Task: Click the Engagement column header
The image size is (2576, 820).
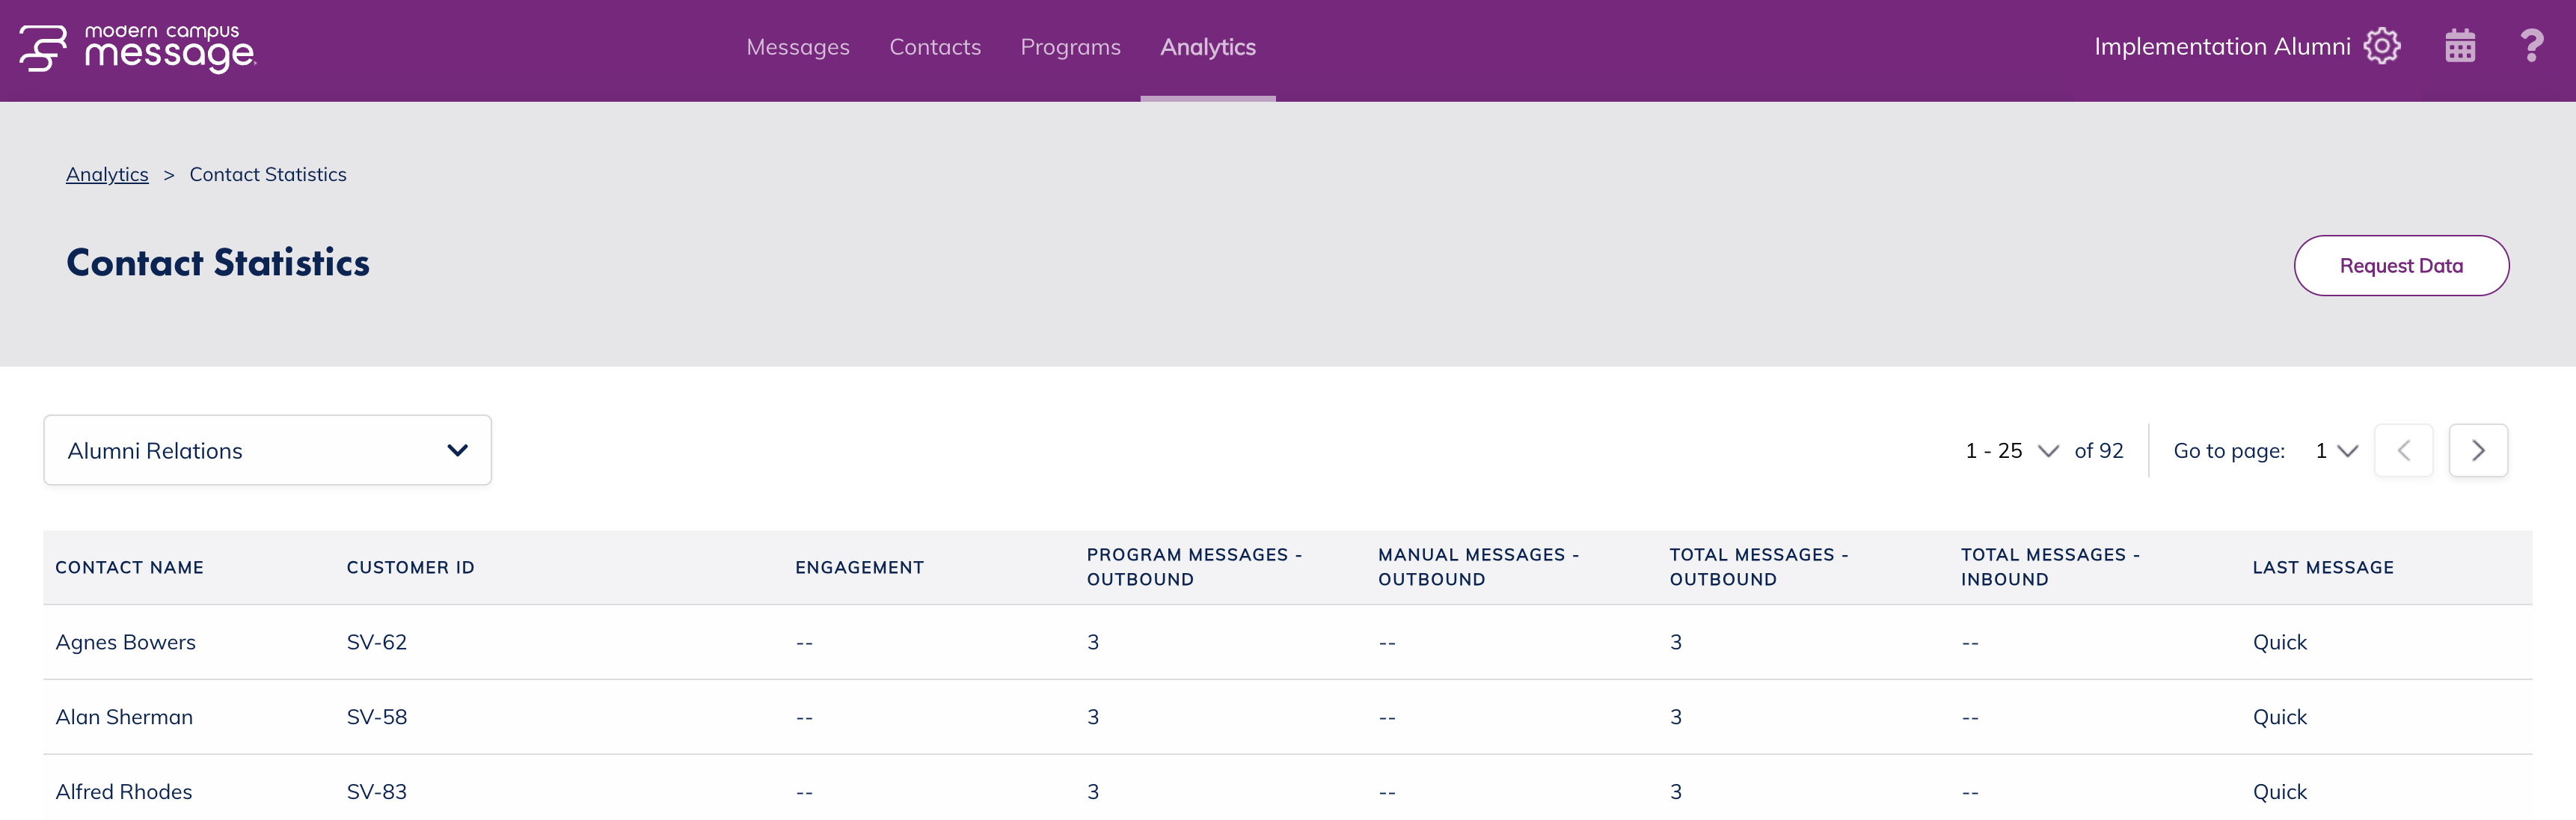Action: (x=859, y=568)
